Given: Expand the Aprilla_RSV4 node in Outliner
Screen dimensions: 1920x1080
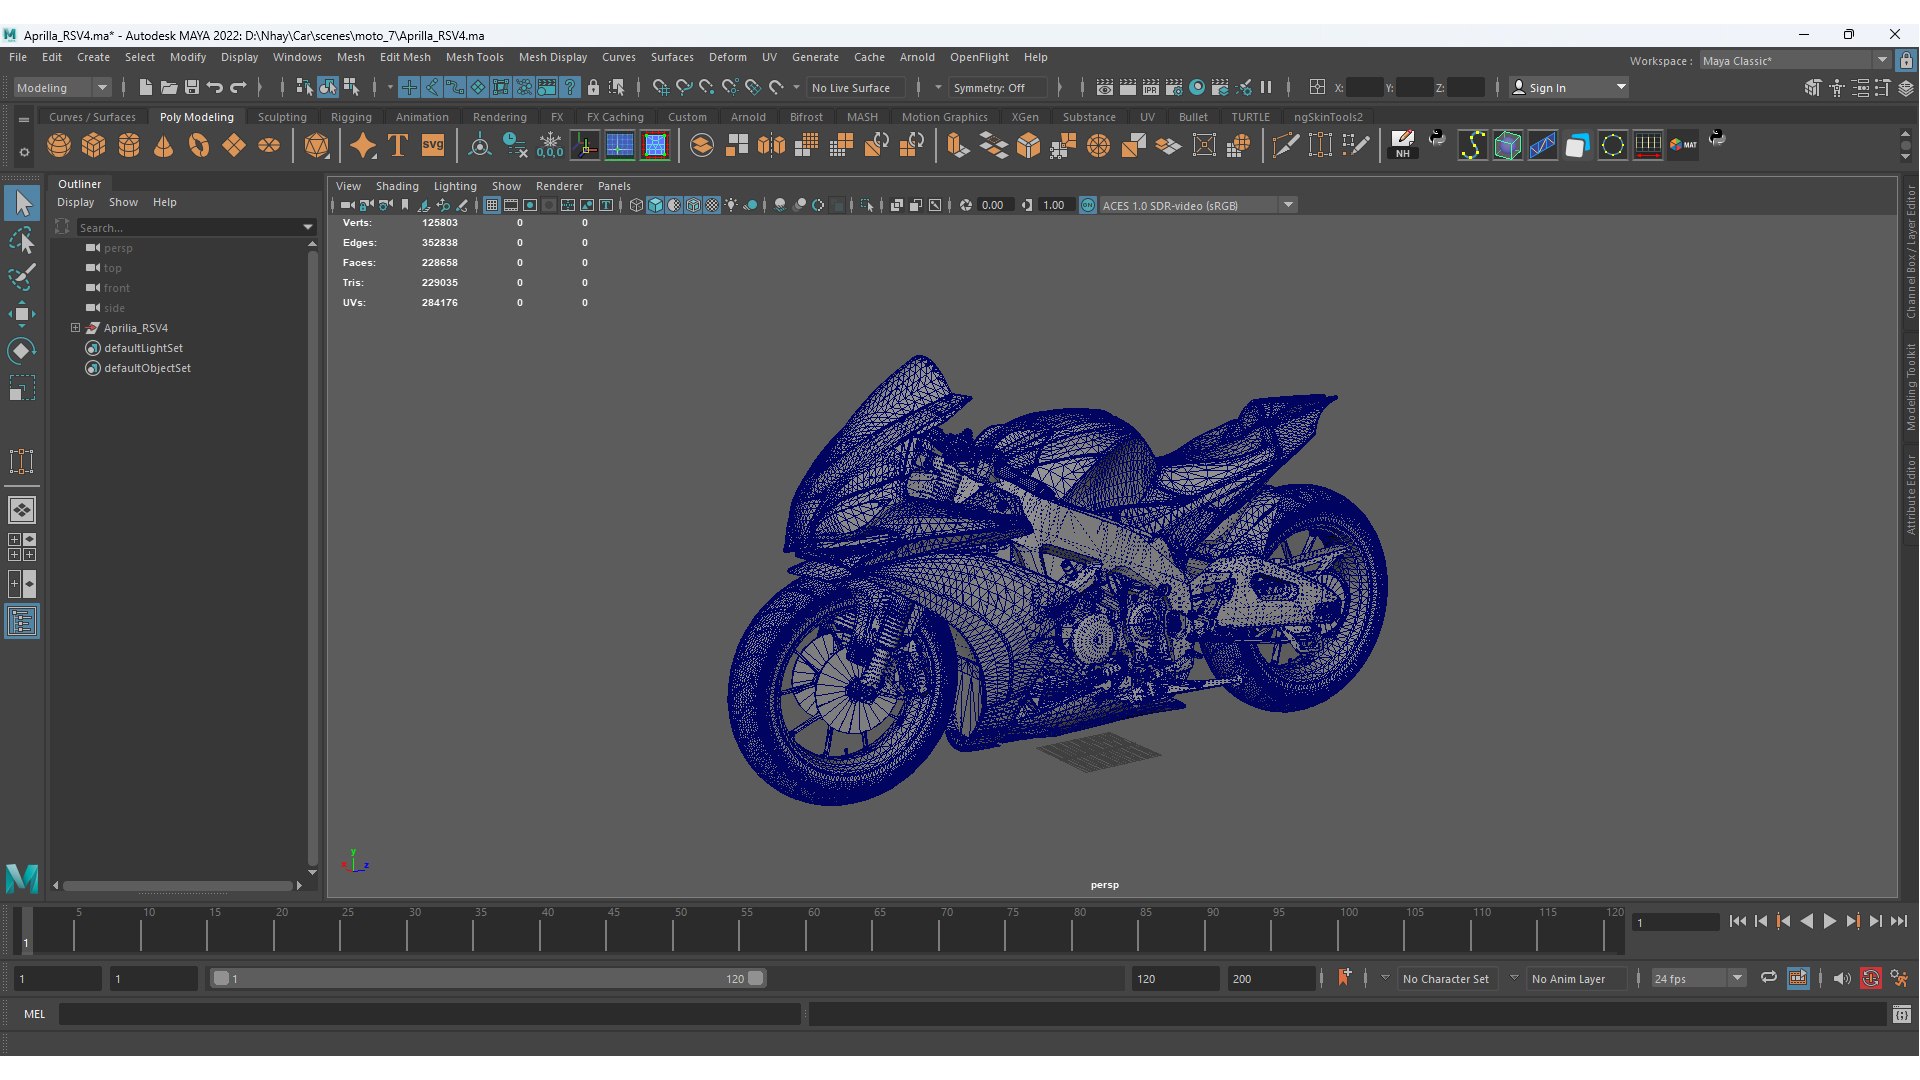Looking at the screenshot, I should [x=75, y=328].
